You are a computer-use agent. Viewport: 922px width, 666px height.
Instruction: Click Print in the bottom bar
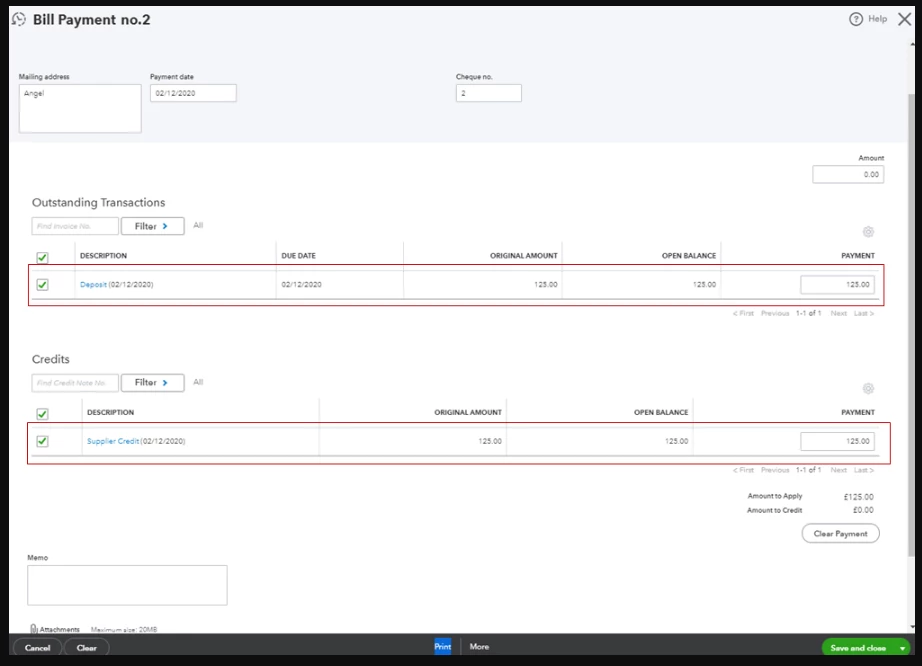[443, 647]
